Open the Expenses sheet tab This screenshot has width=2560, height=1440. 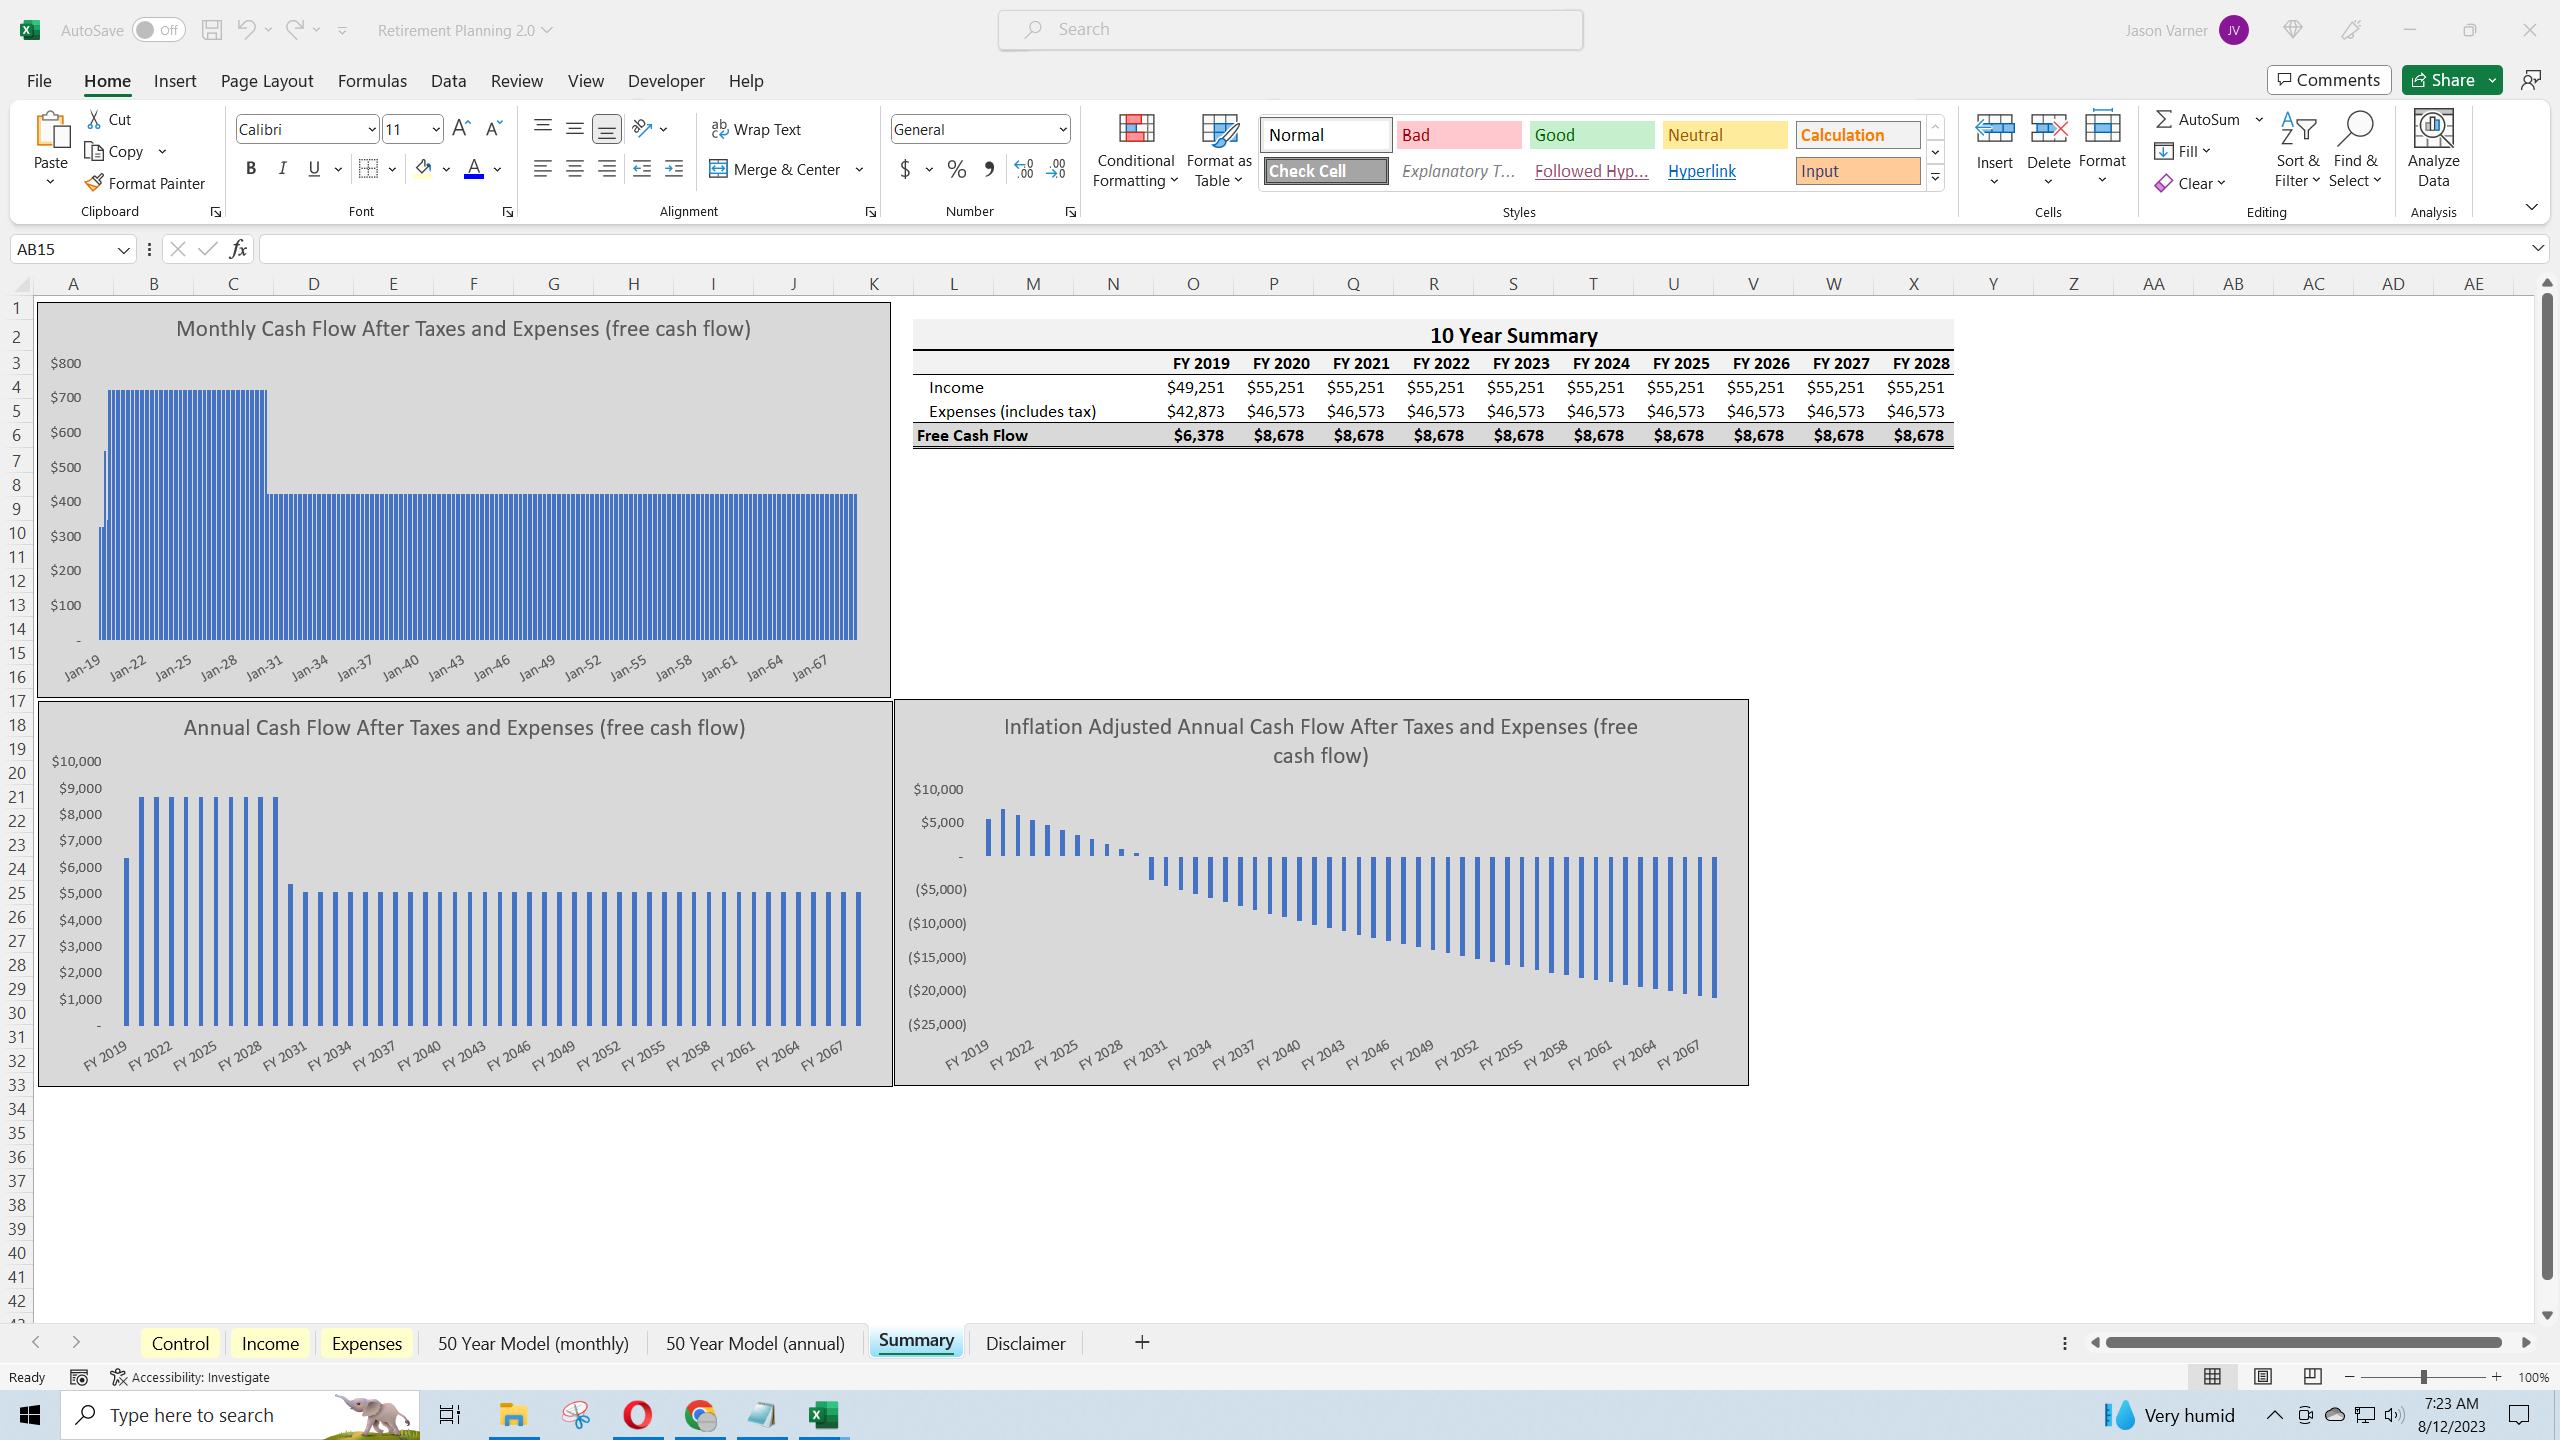365,1343
